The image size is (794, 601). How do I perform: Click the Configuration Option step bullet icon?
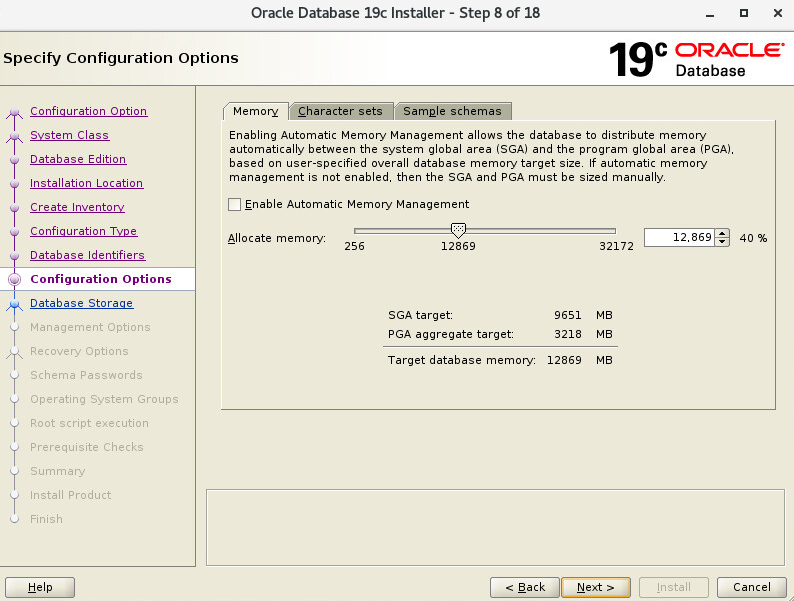15,111
